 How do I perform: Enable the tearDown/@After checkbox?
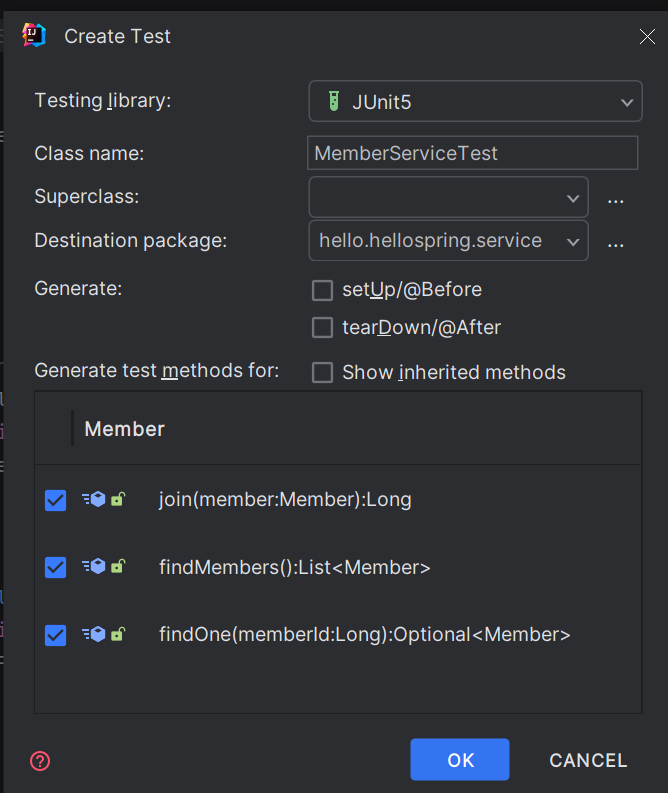[322, 328]
